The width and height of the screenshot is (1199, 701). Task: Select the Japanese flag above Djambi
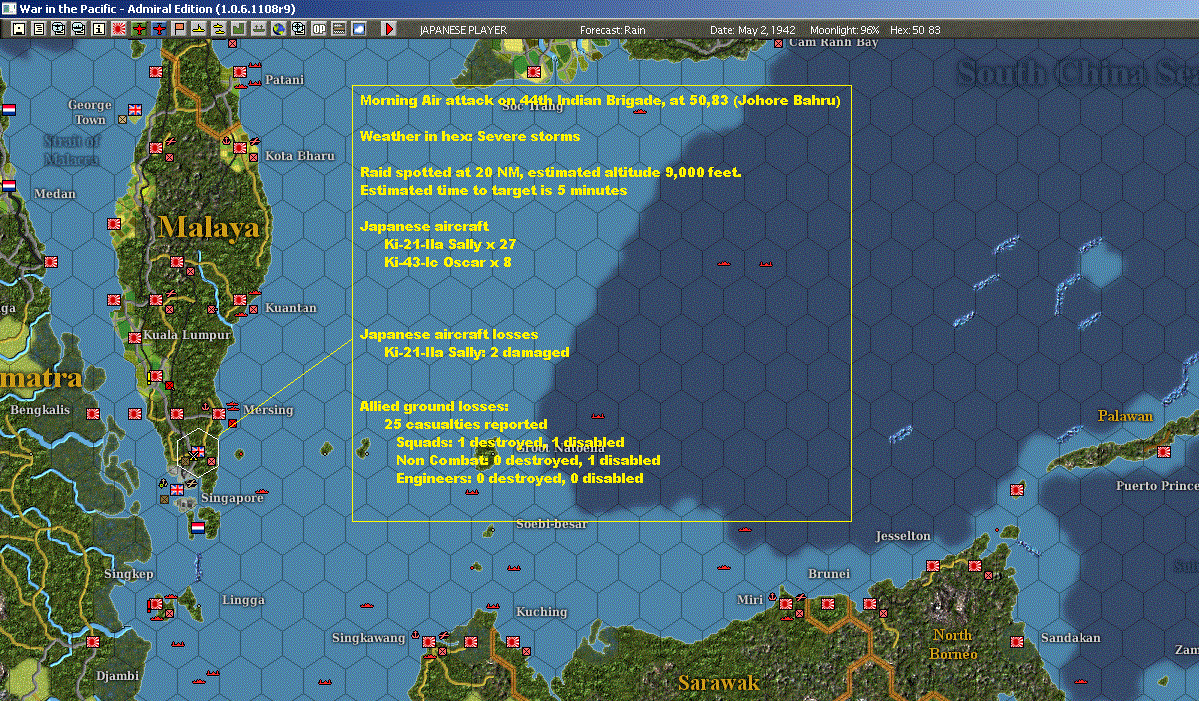(93, 642)
